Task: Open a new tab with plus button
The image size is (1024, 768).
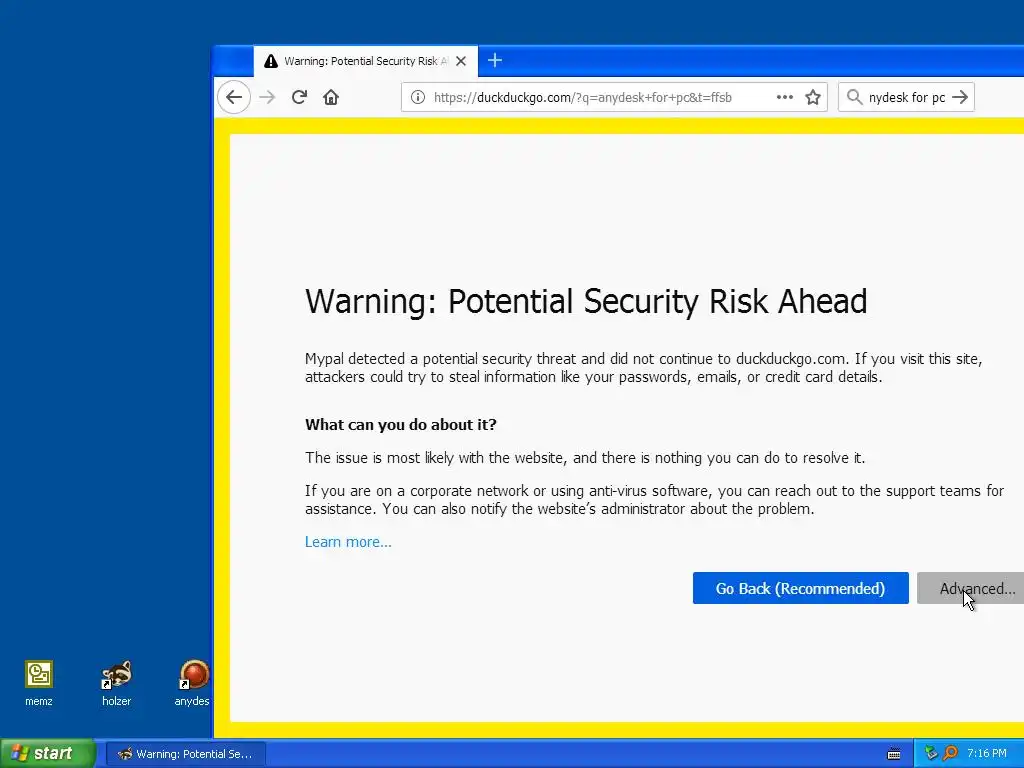Action: 495,61
